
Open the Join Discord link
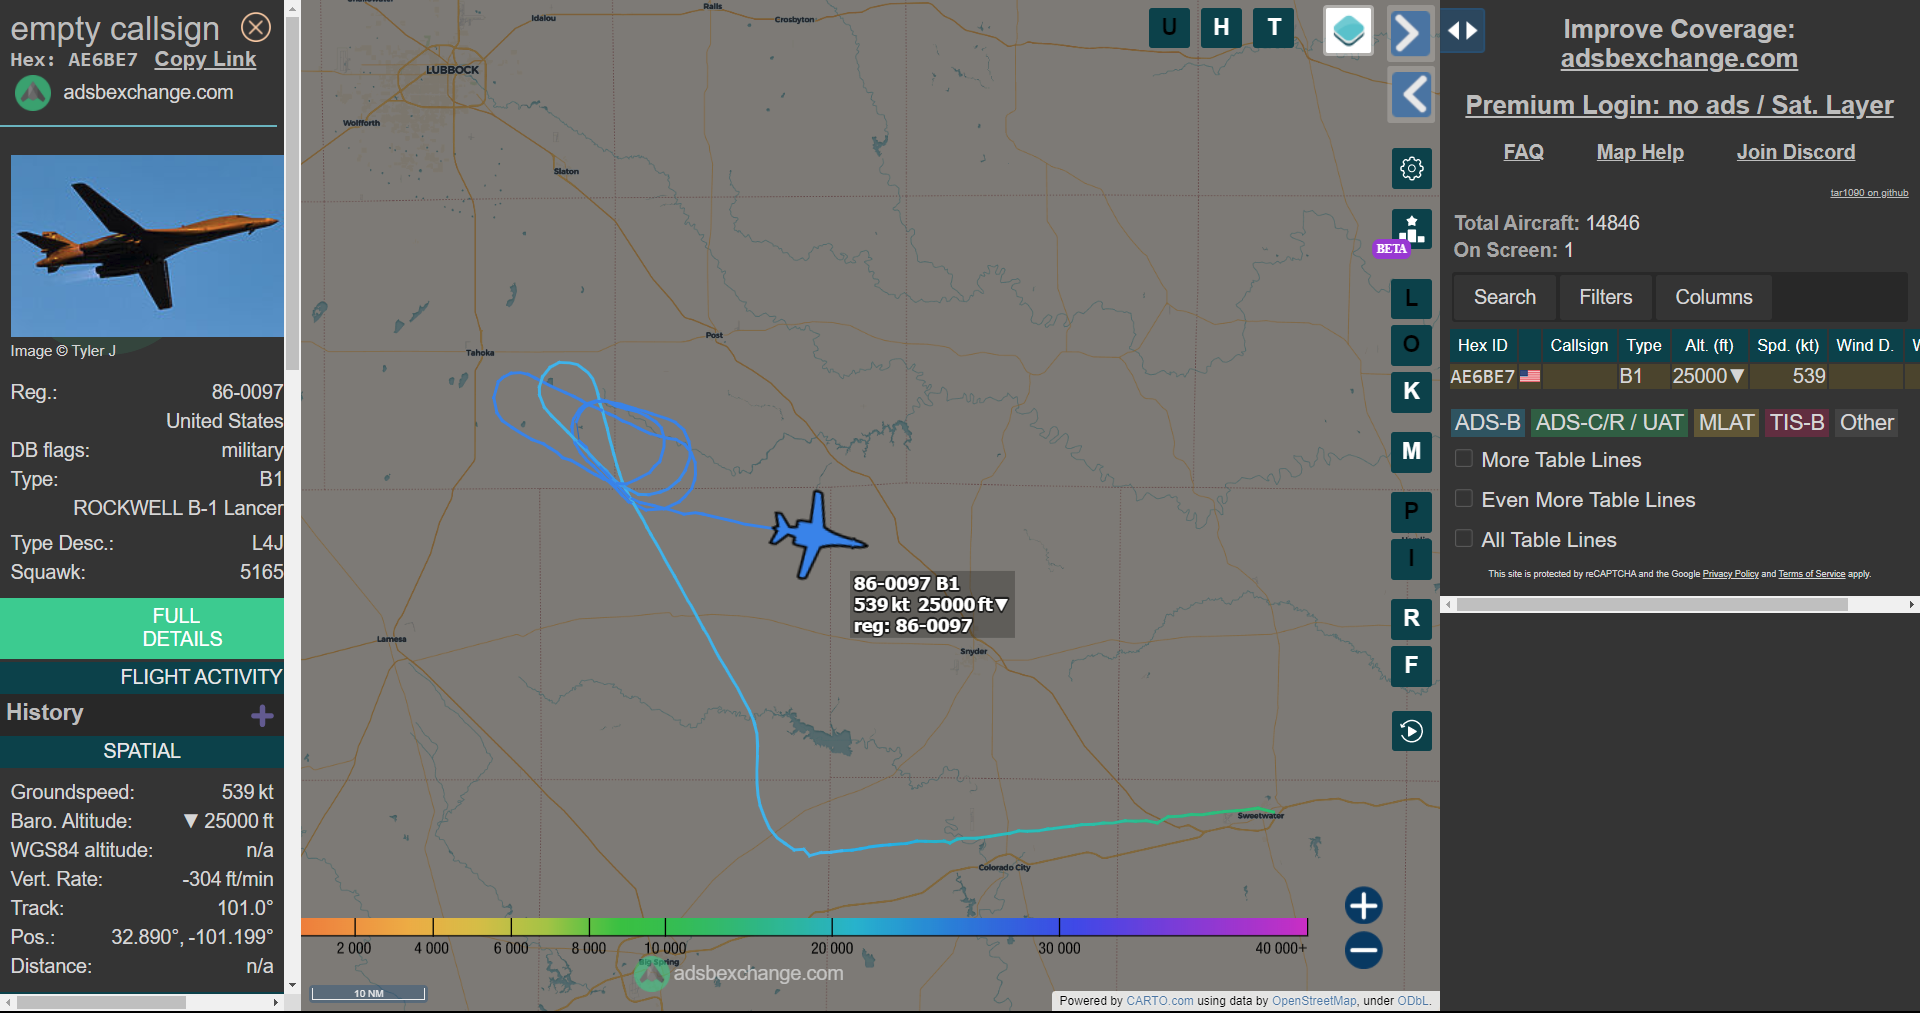click(x=1795, y=152)
